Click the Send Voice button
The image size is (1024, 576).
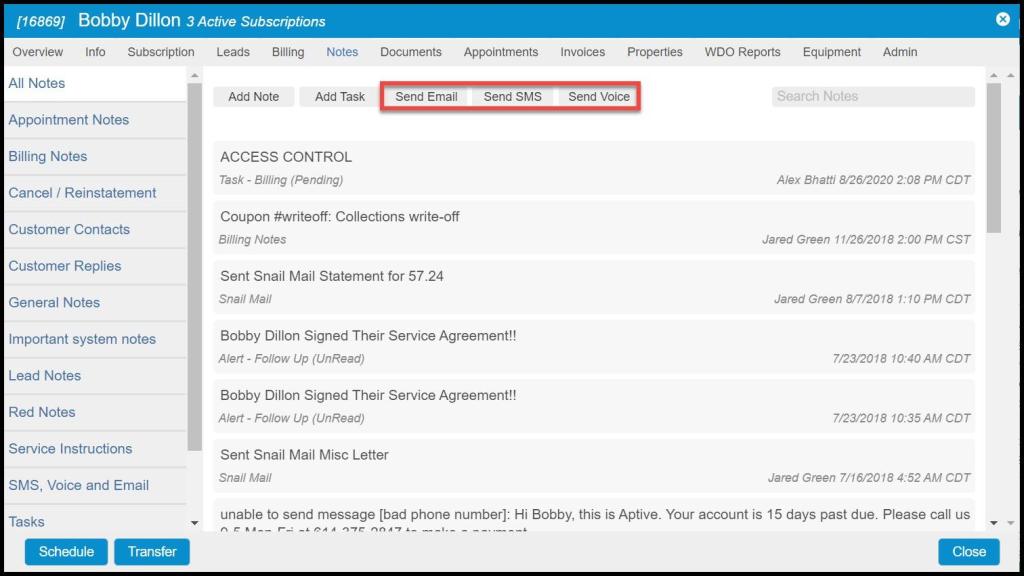pos(599,97)
